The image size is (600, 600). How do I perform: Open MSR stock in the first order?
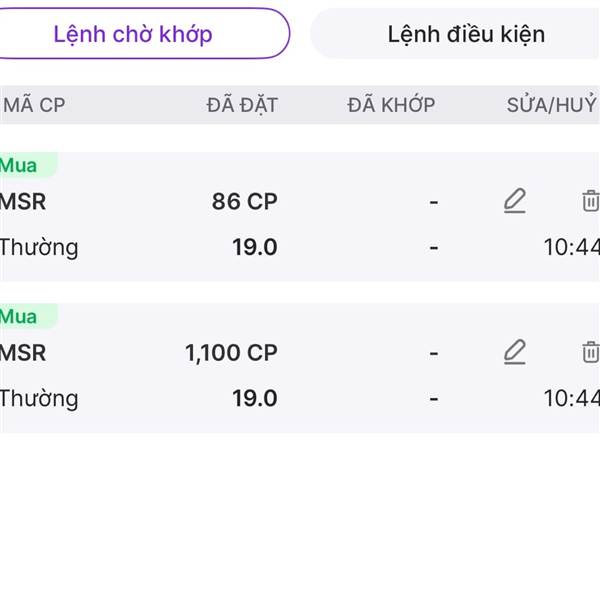[x=23, y=201]
